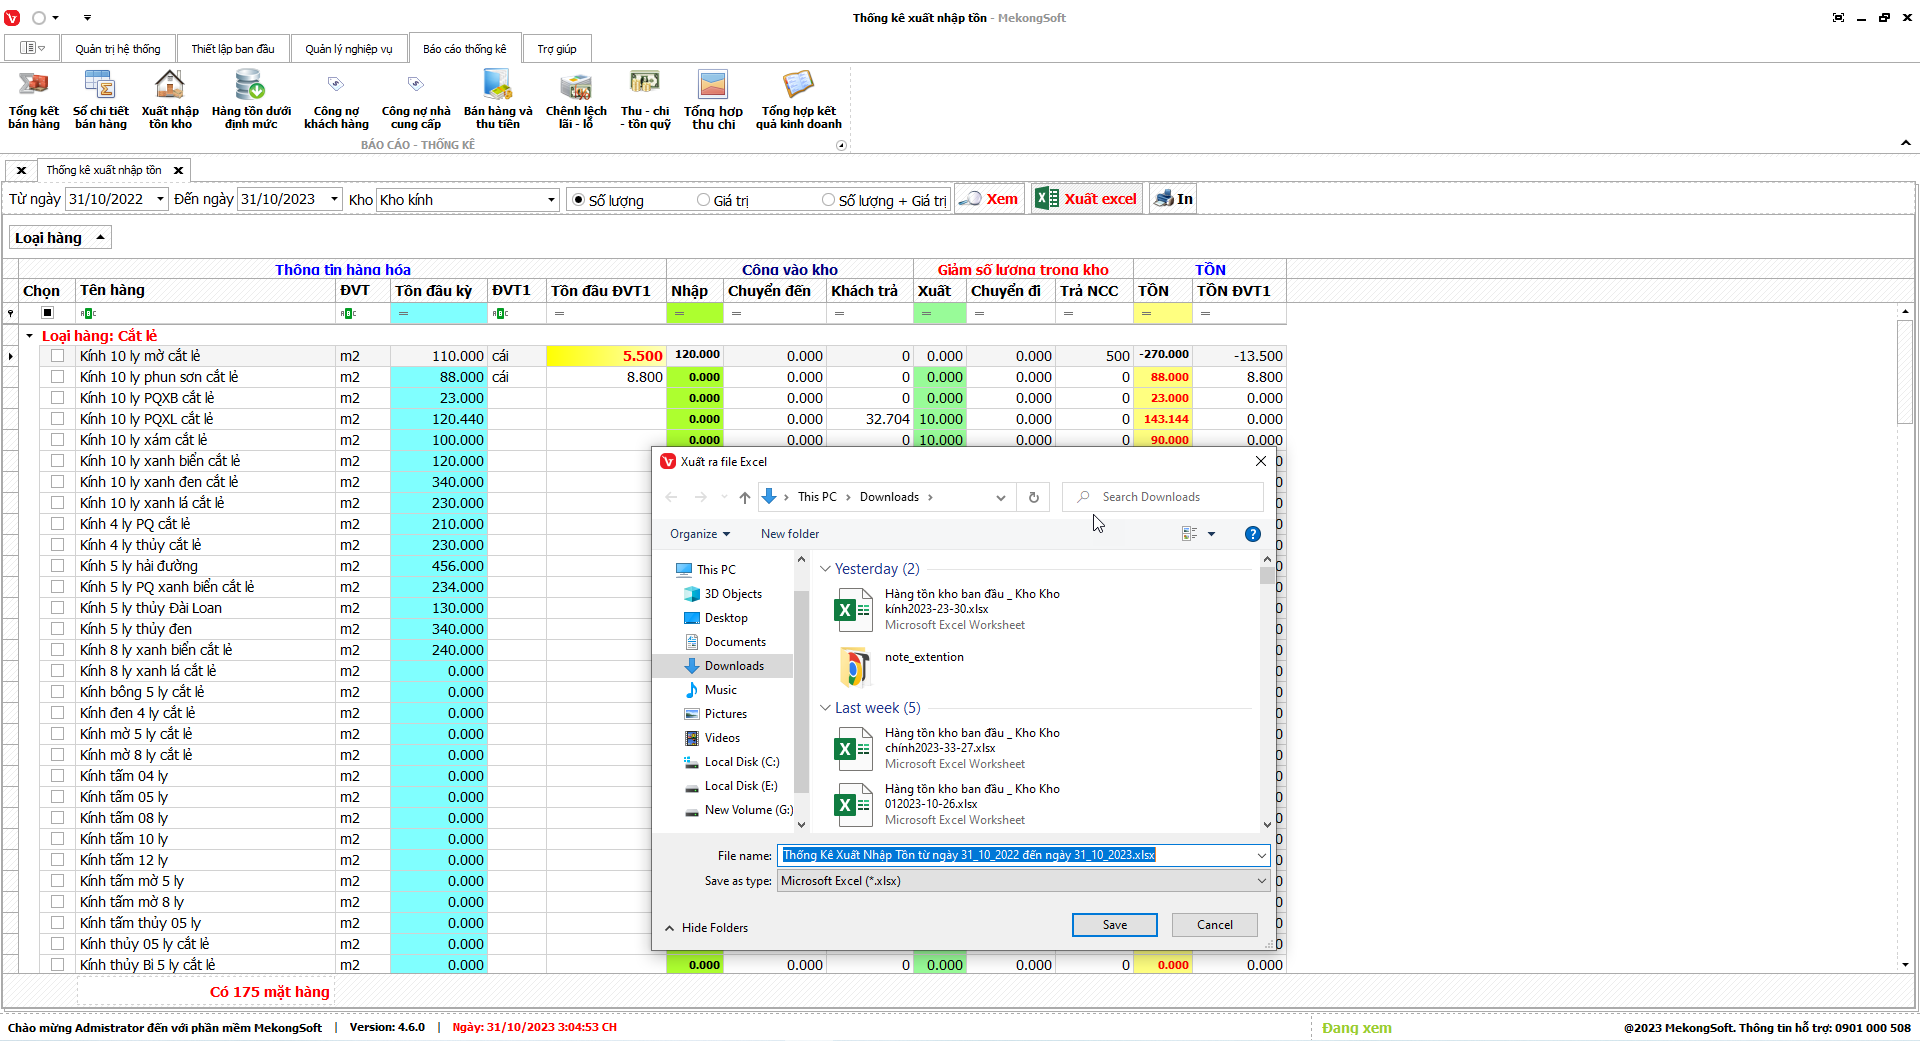Viewport: 1920px width, 1041px height.
Task: Click help icon in save dialog
Action: (x=1252, y=534)
